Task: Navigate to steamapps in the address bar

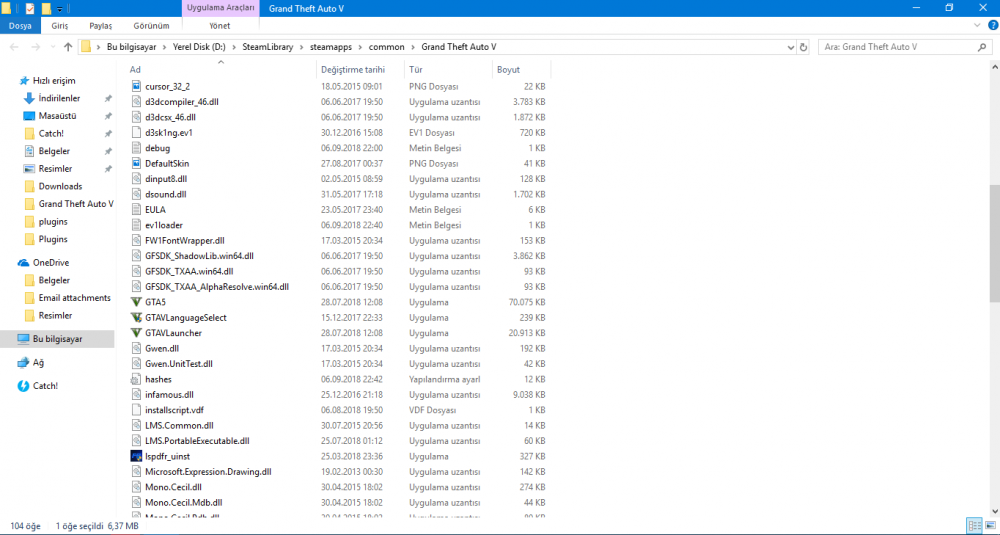Action: [x=330, y=47]
